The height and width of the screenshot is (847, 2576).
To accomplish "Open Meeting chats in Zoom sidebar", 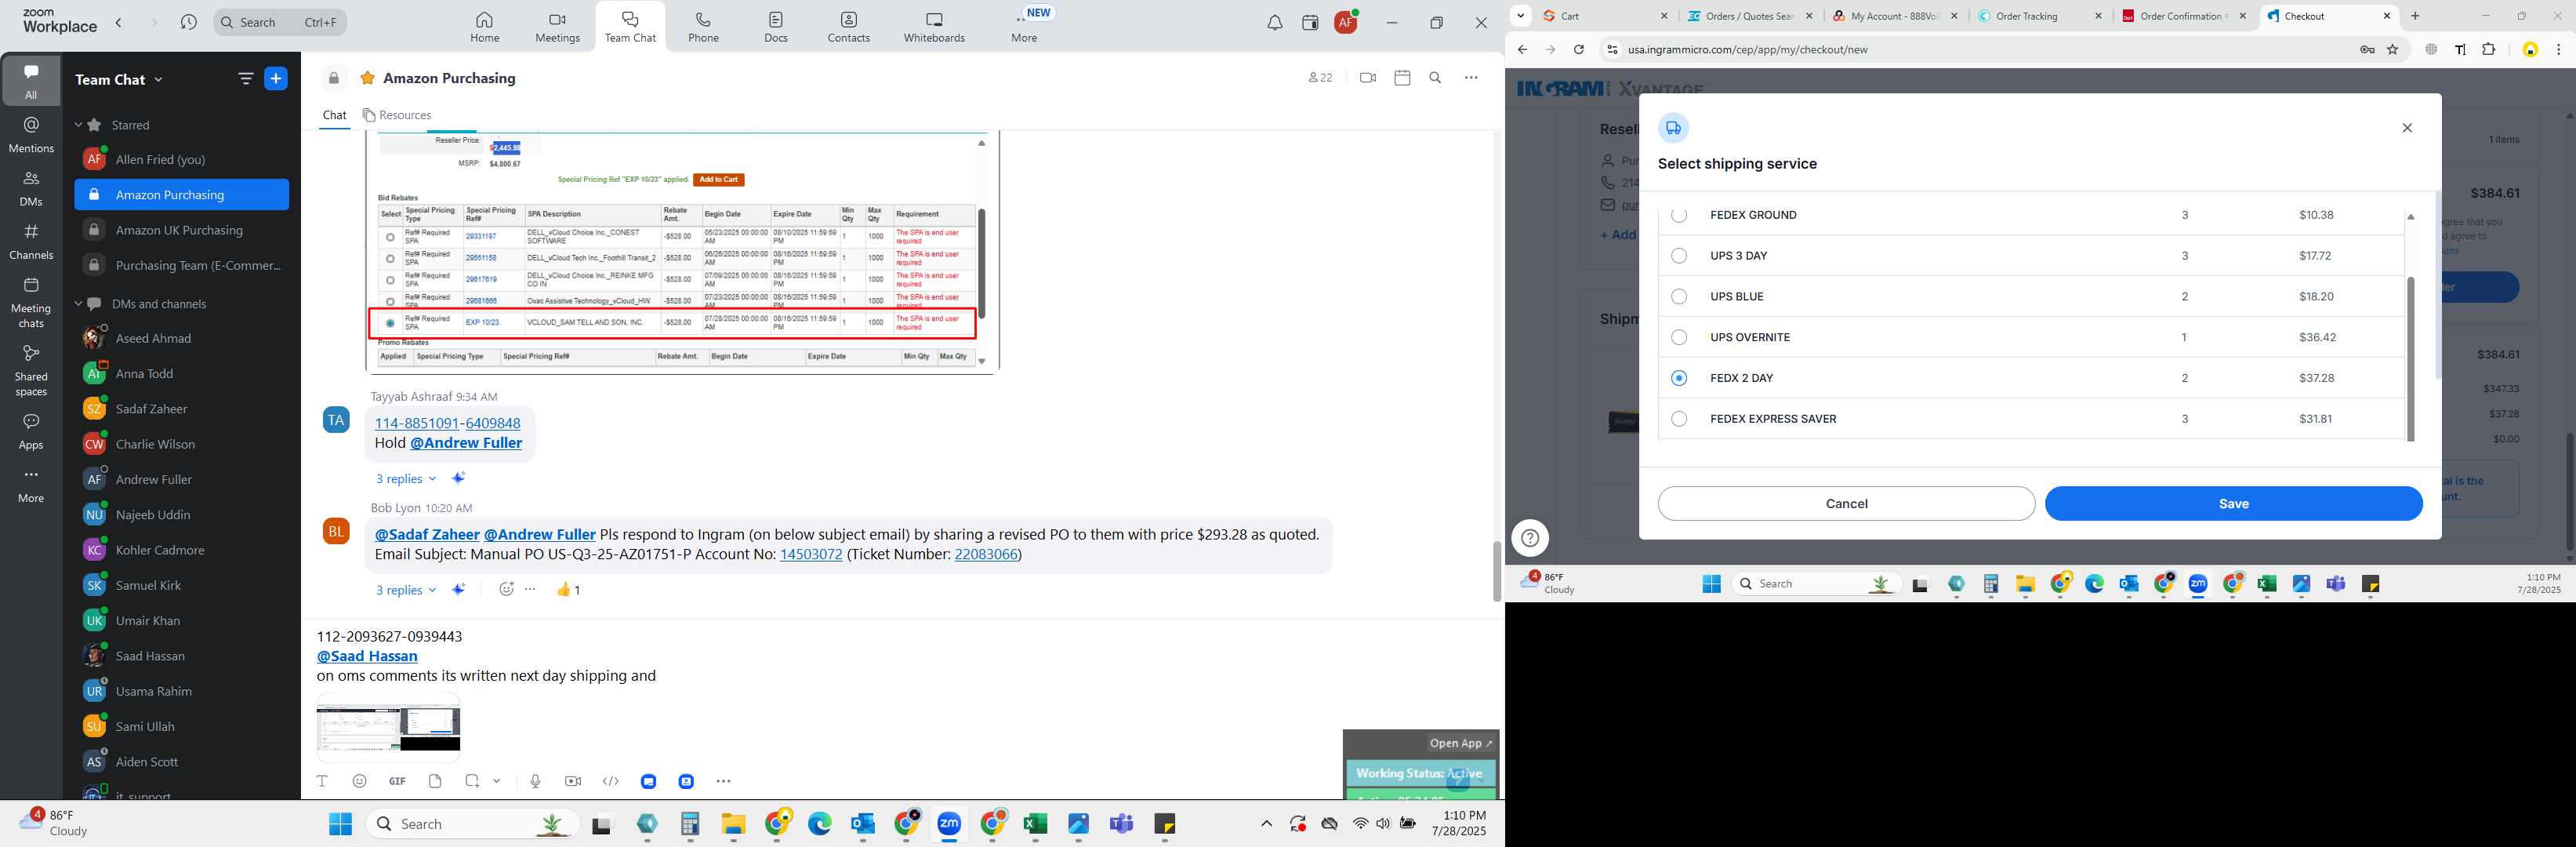I will pyautogui.click(x=31, y=302).
